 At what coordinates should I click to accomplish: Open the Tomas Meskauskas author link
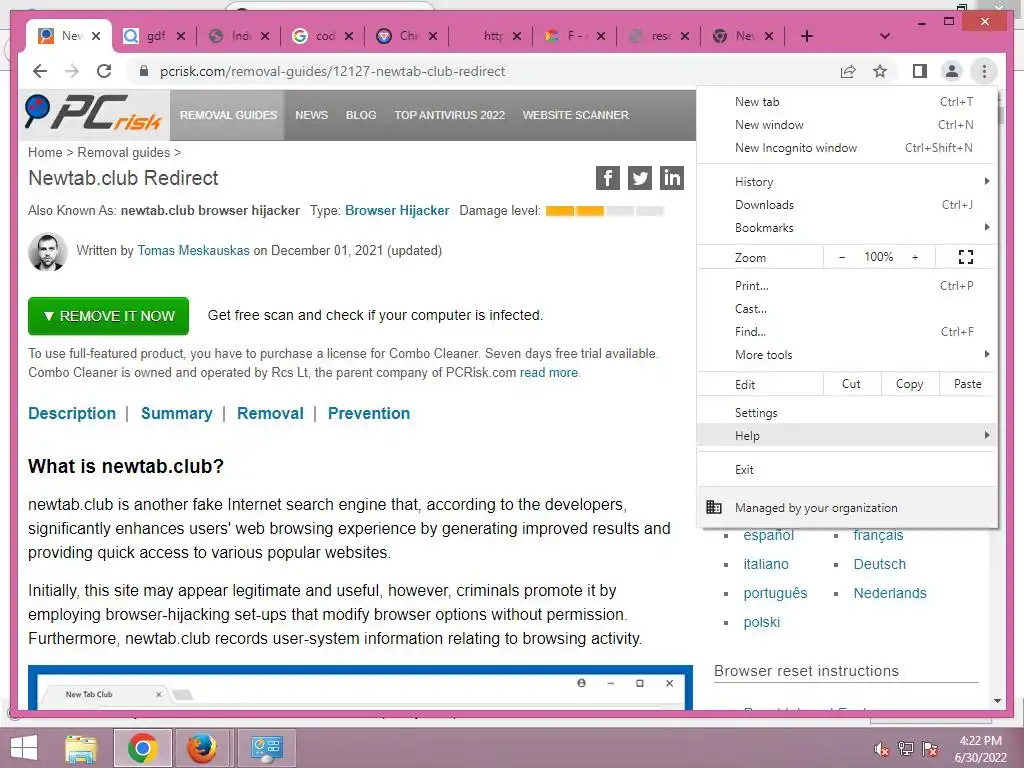193,250
